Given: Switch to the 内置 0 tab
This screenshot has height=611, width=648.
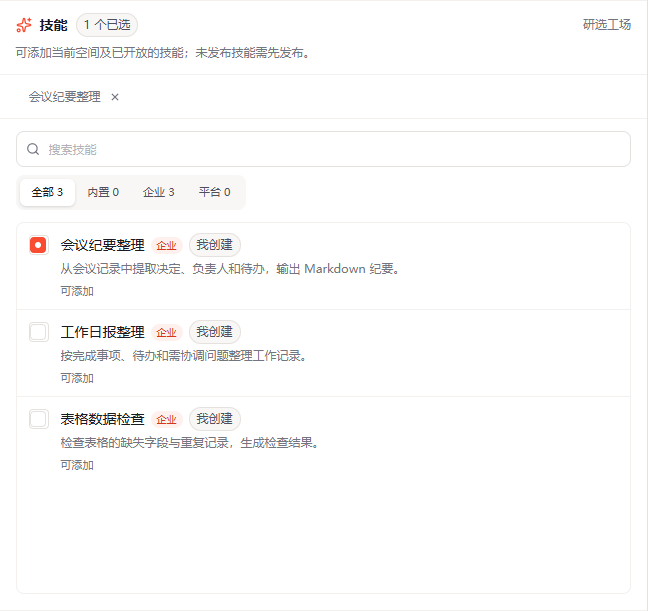Looking at the screenshot, I should [x=103, y=192].
